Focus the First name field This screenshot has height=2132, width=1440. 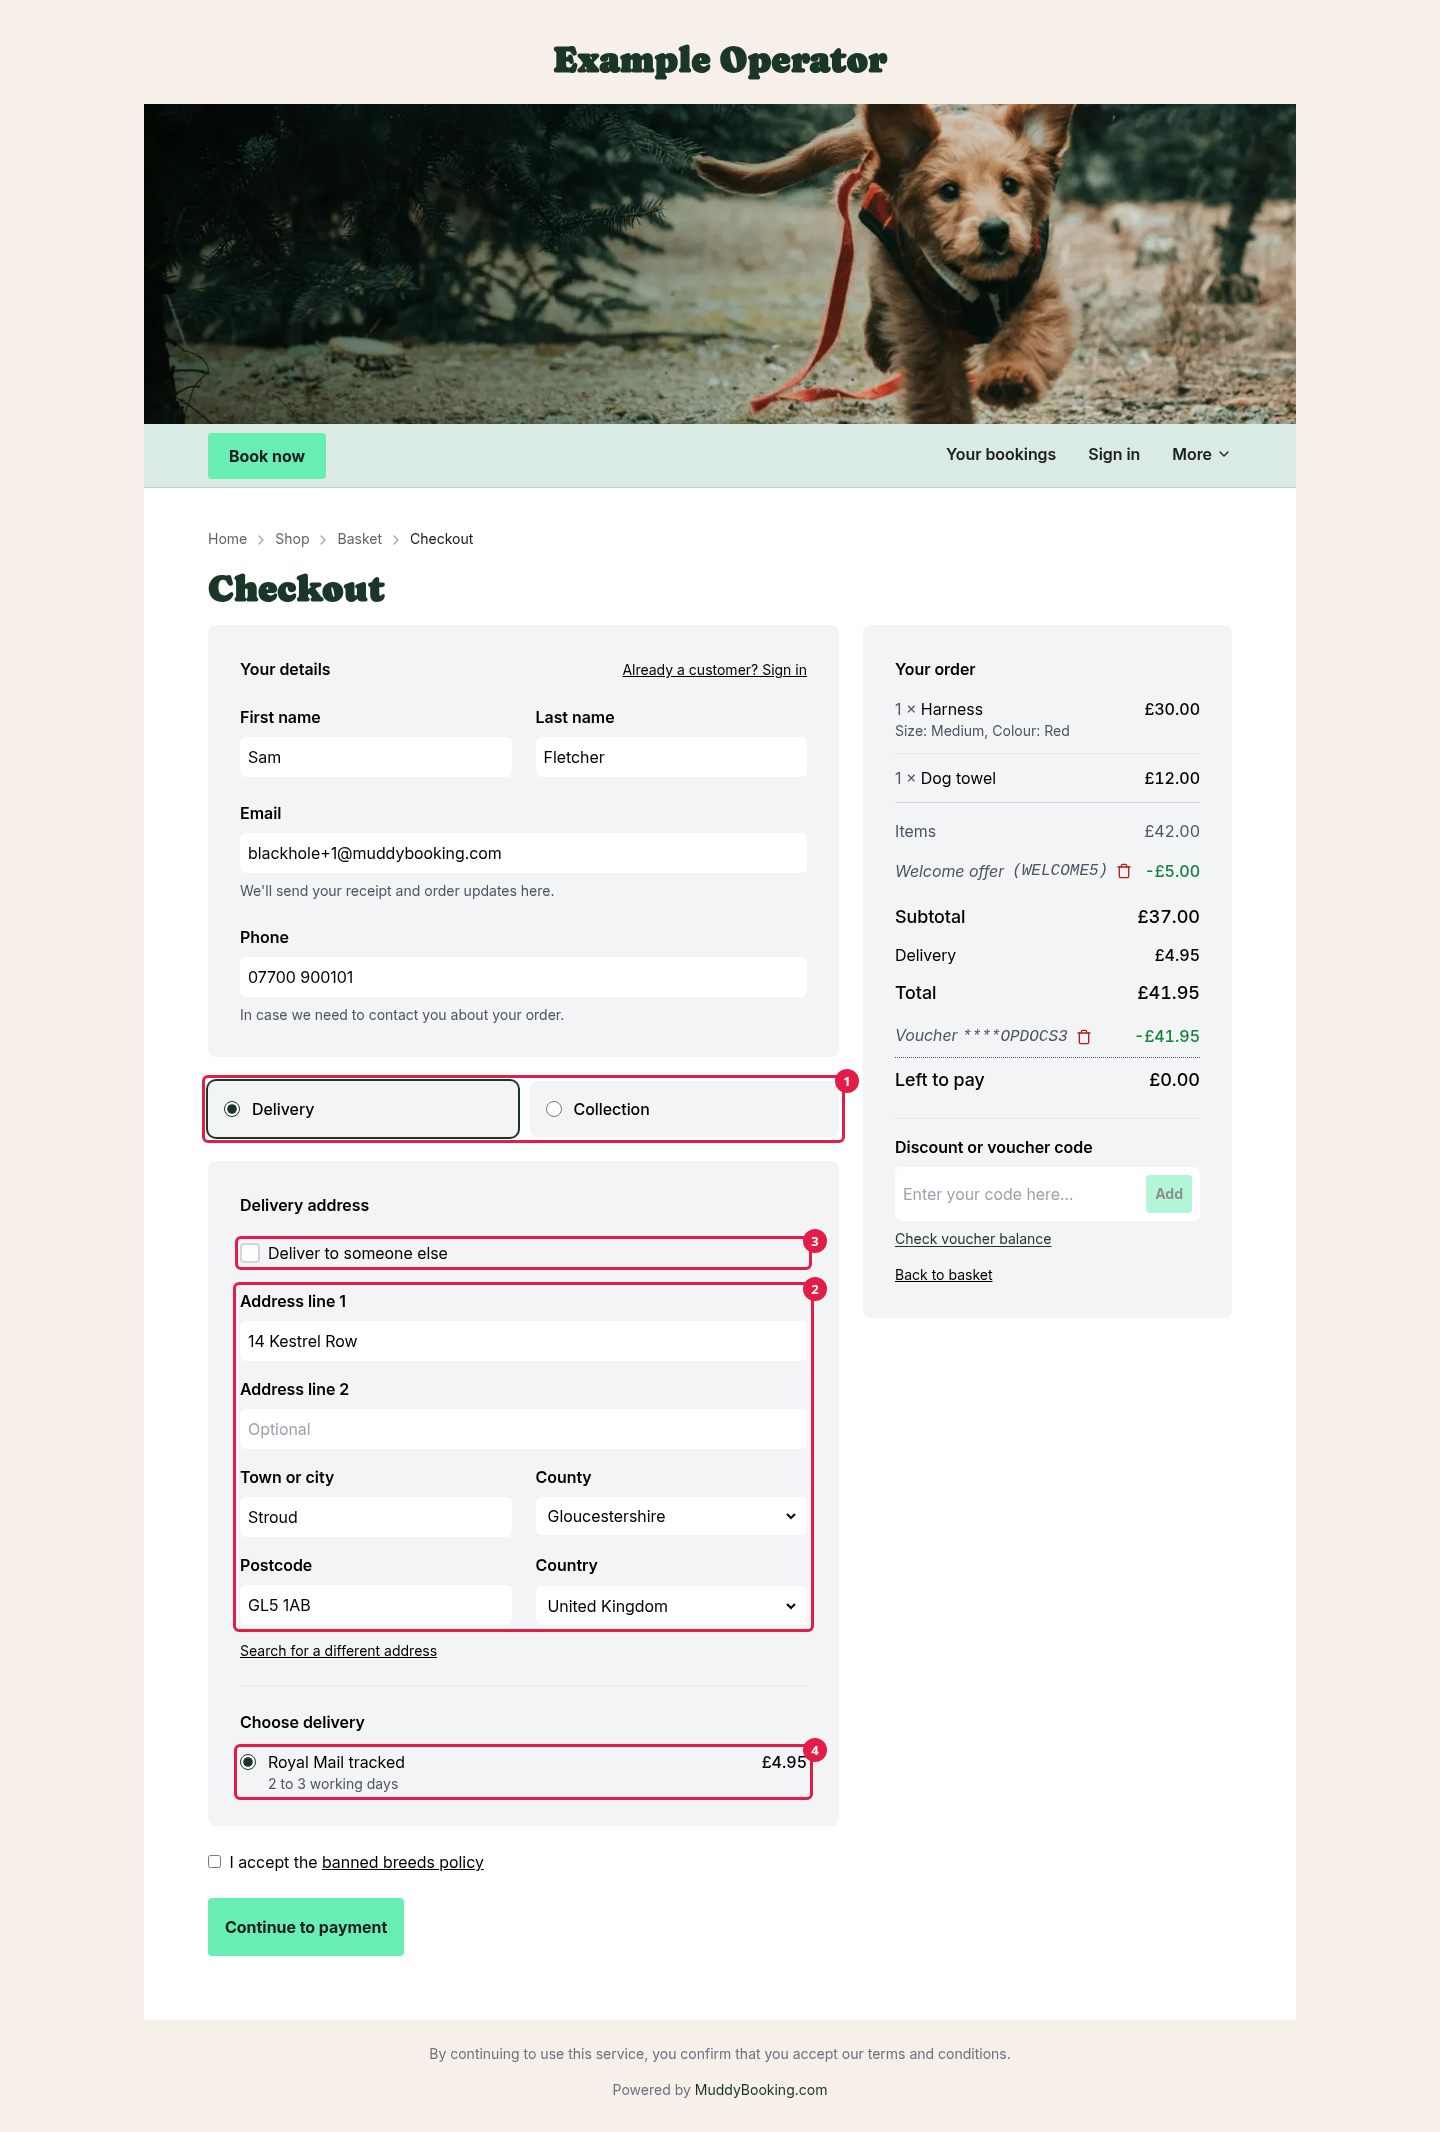(376, 757)
